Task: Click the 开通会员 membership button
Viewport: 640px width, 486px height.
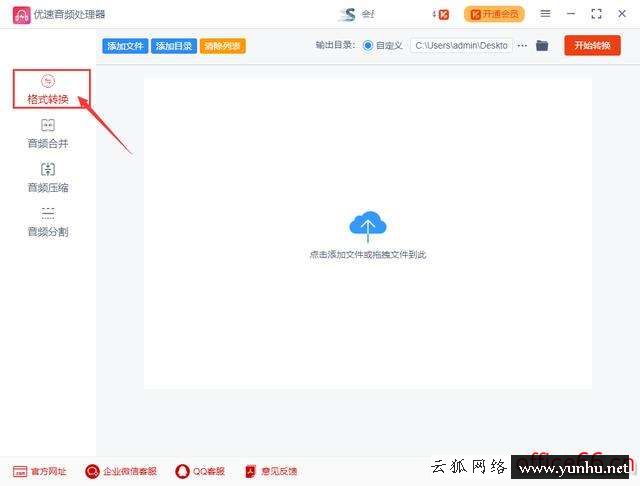Action: tap(494, 14)
